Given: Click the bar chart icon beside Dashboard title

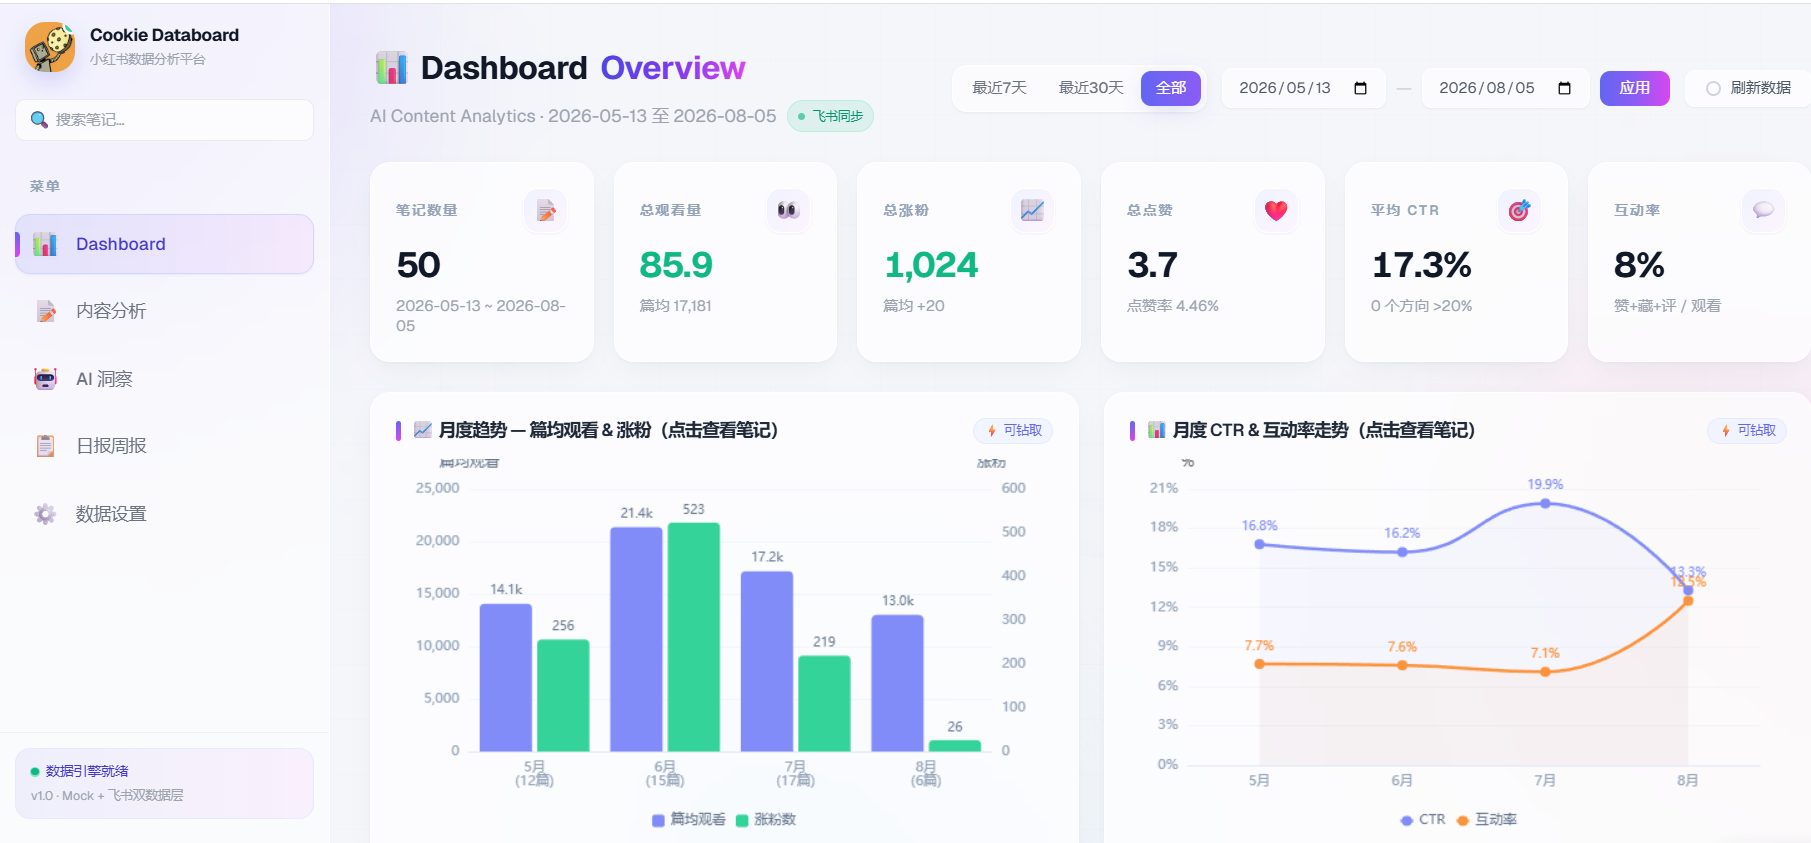Looking at the screenshot, I should [392, 68].
